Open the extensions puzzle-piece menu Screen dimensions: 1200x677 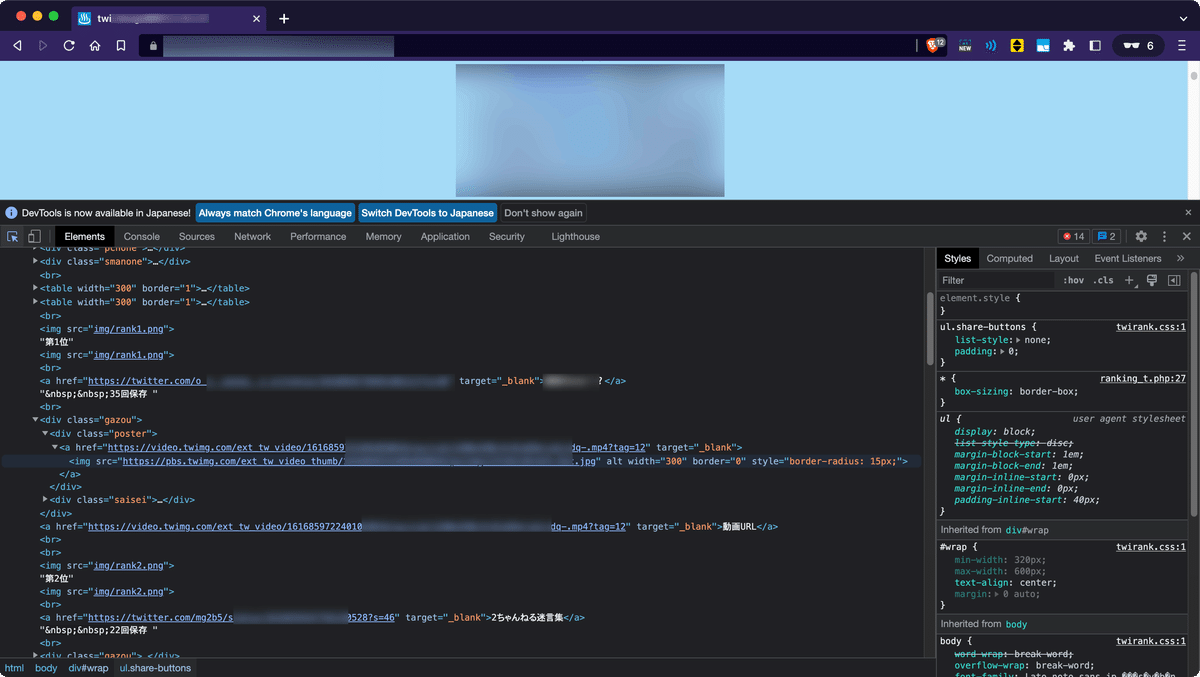point(1069,46)
